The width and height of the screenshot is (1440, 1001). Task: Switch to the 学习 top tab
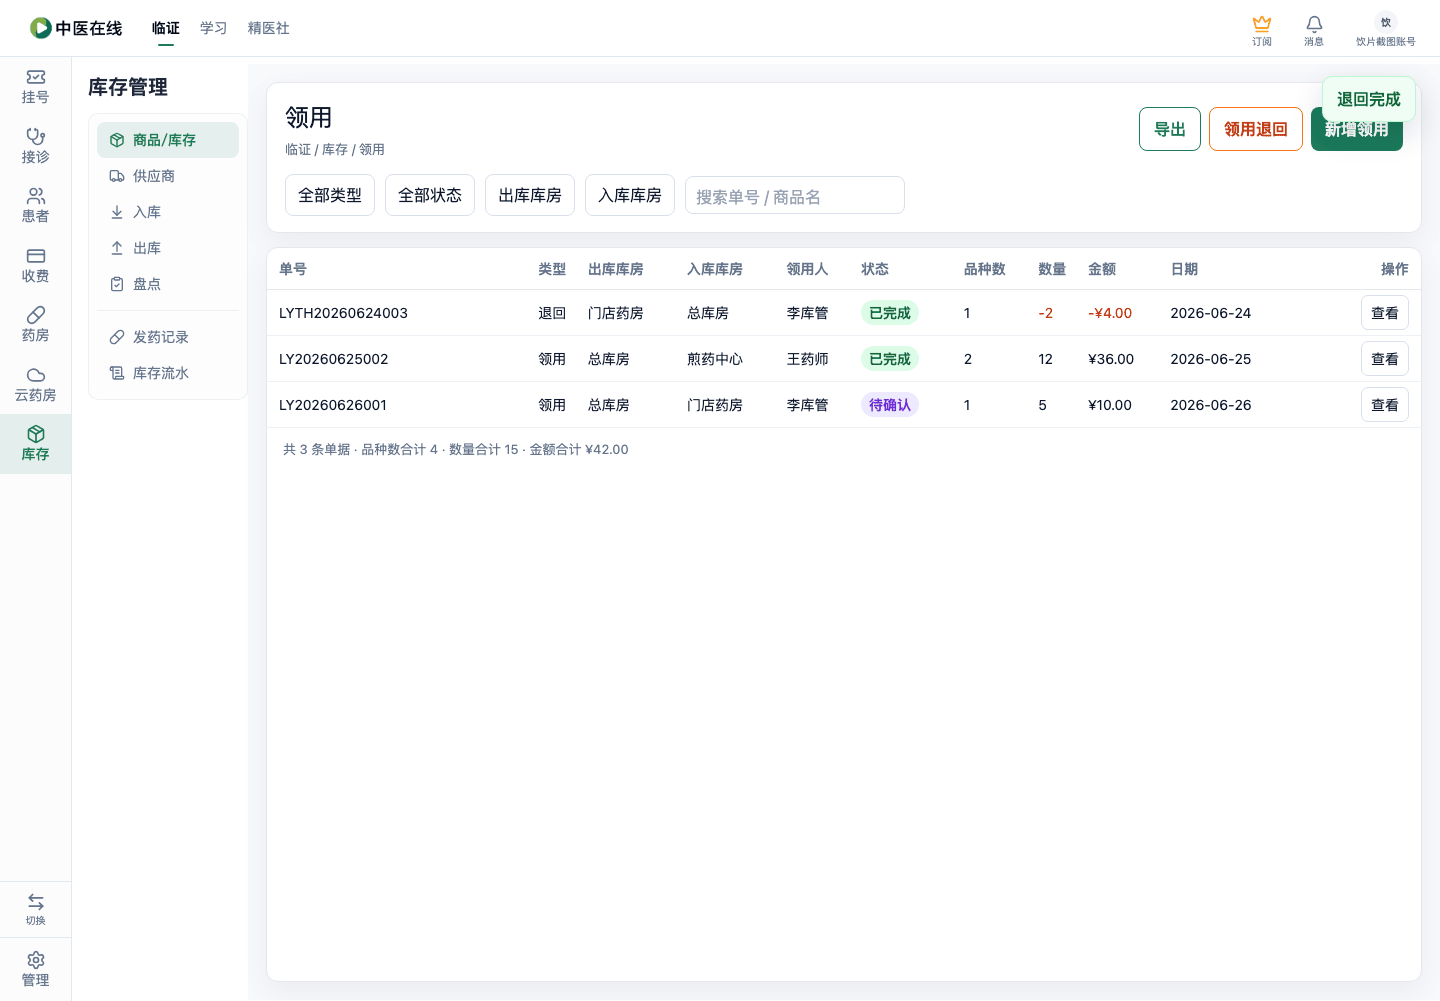214,28
